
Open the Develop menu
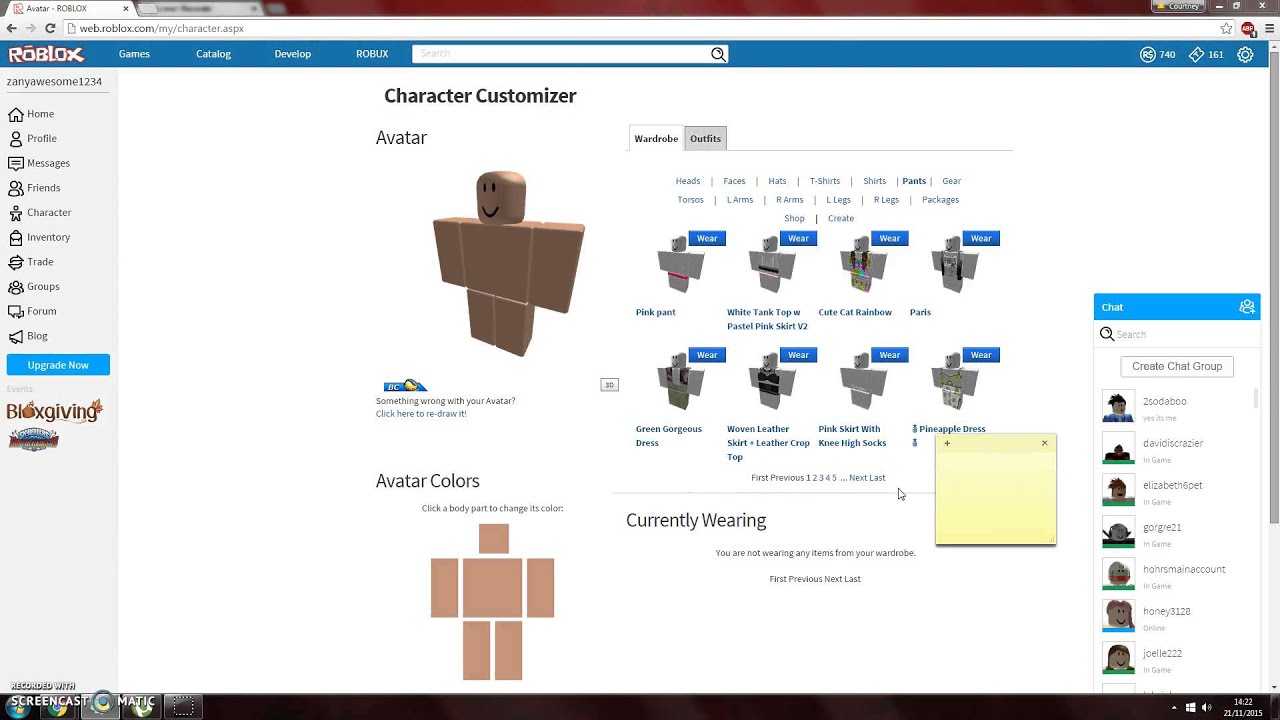click(x=293, y=54)
